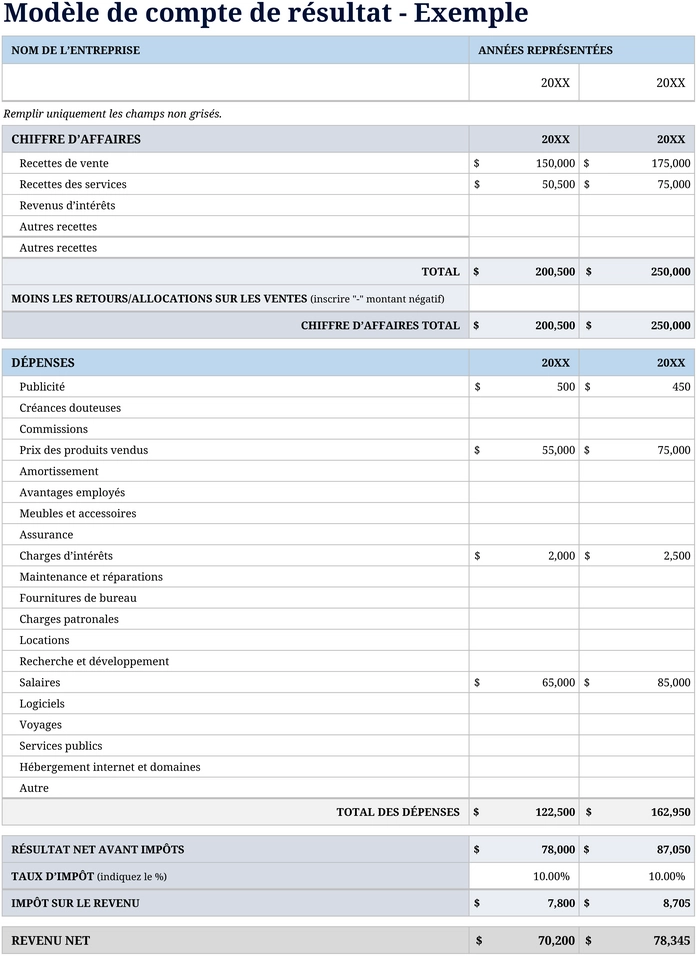Select the CHIFFRE D'AFFAIRES TOTAL label

click(380, 326)
